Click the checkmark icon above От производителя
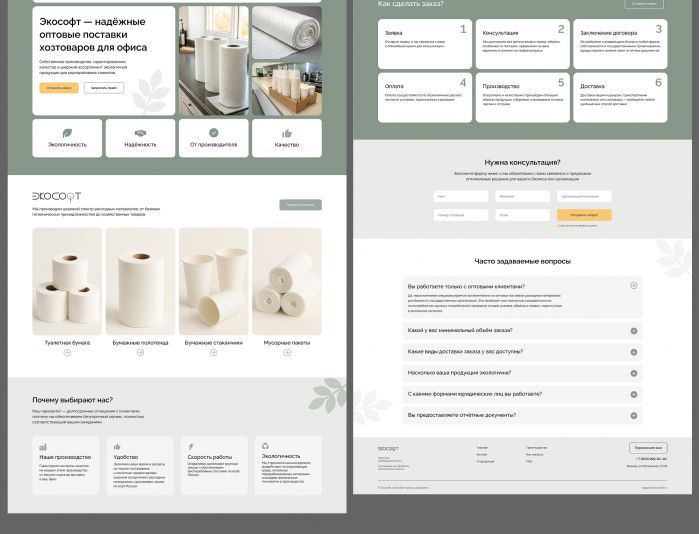The image size is (699, 534). click(x=214, y=132)
